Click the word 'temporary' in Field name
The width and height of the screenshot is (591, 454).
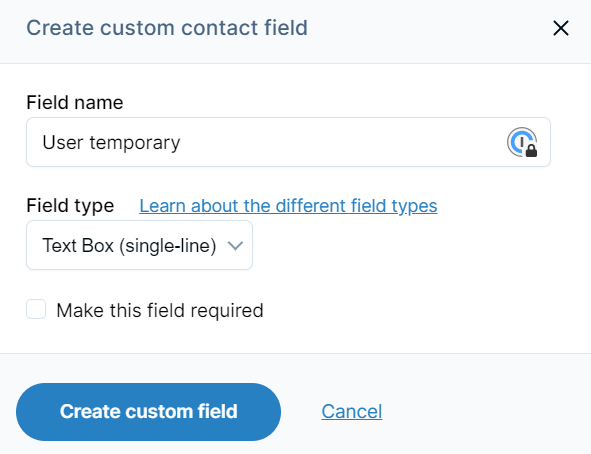[x=135, y=144]
